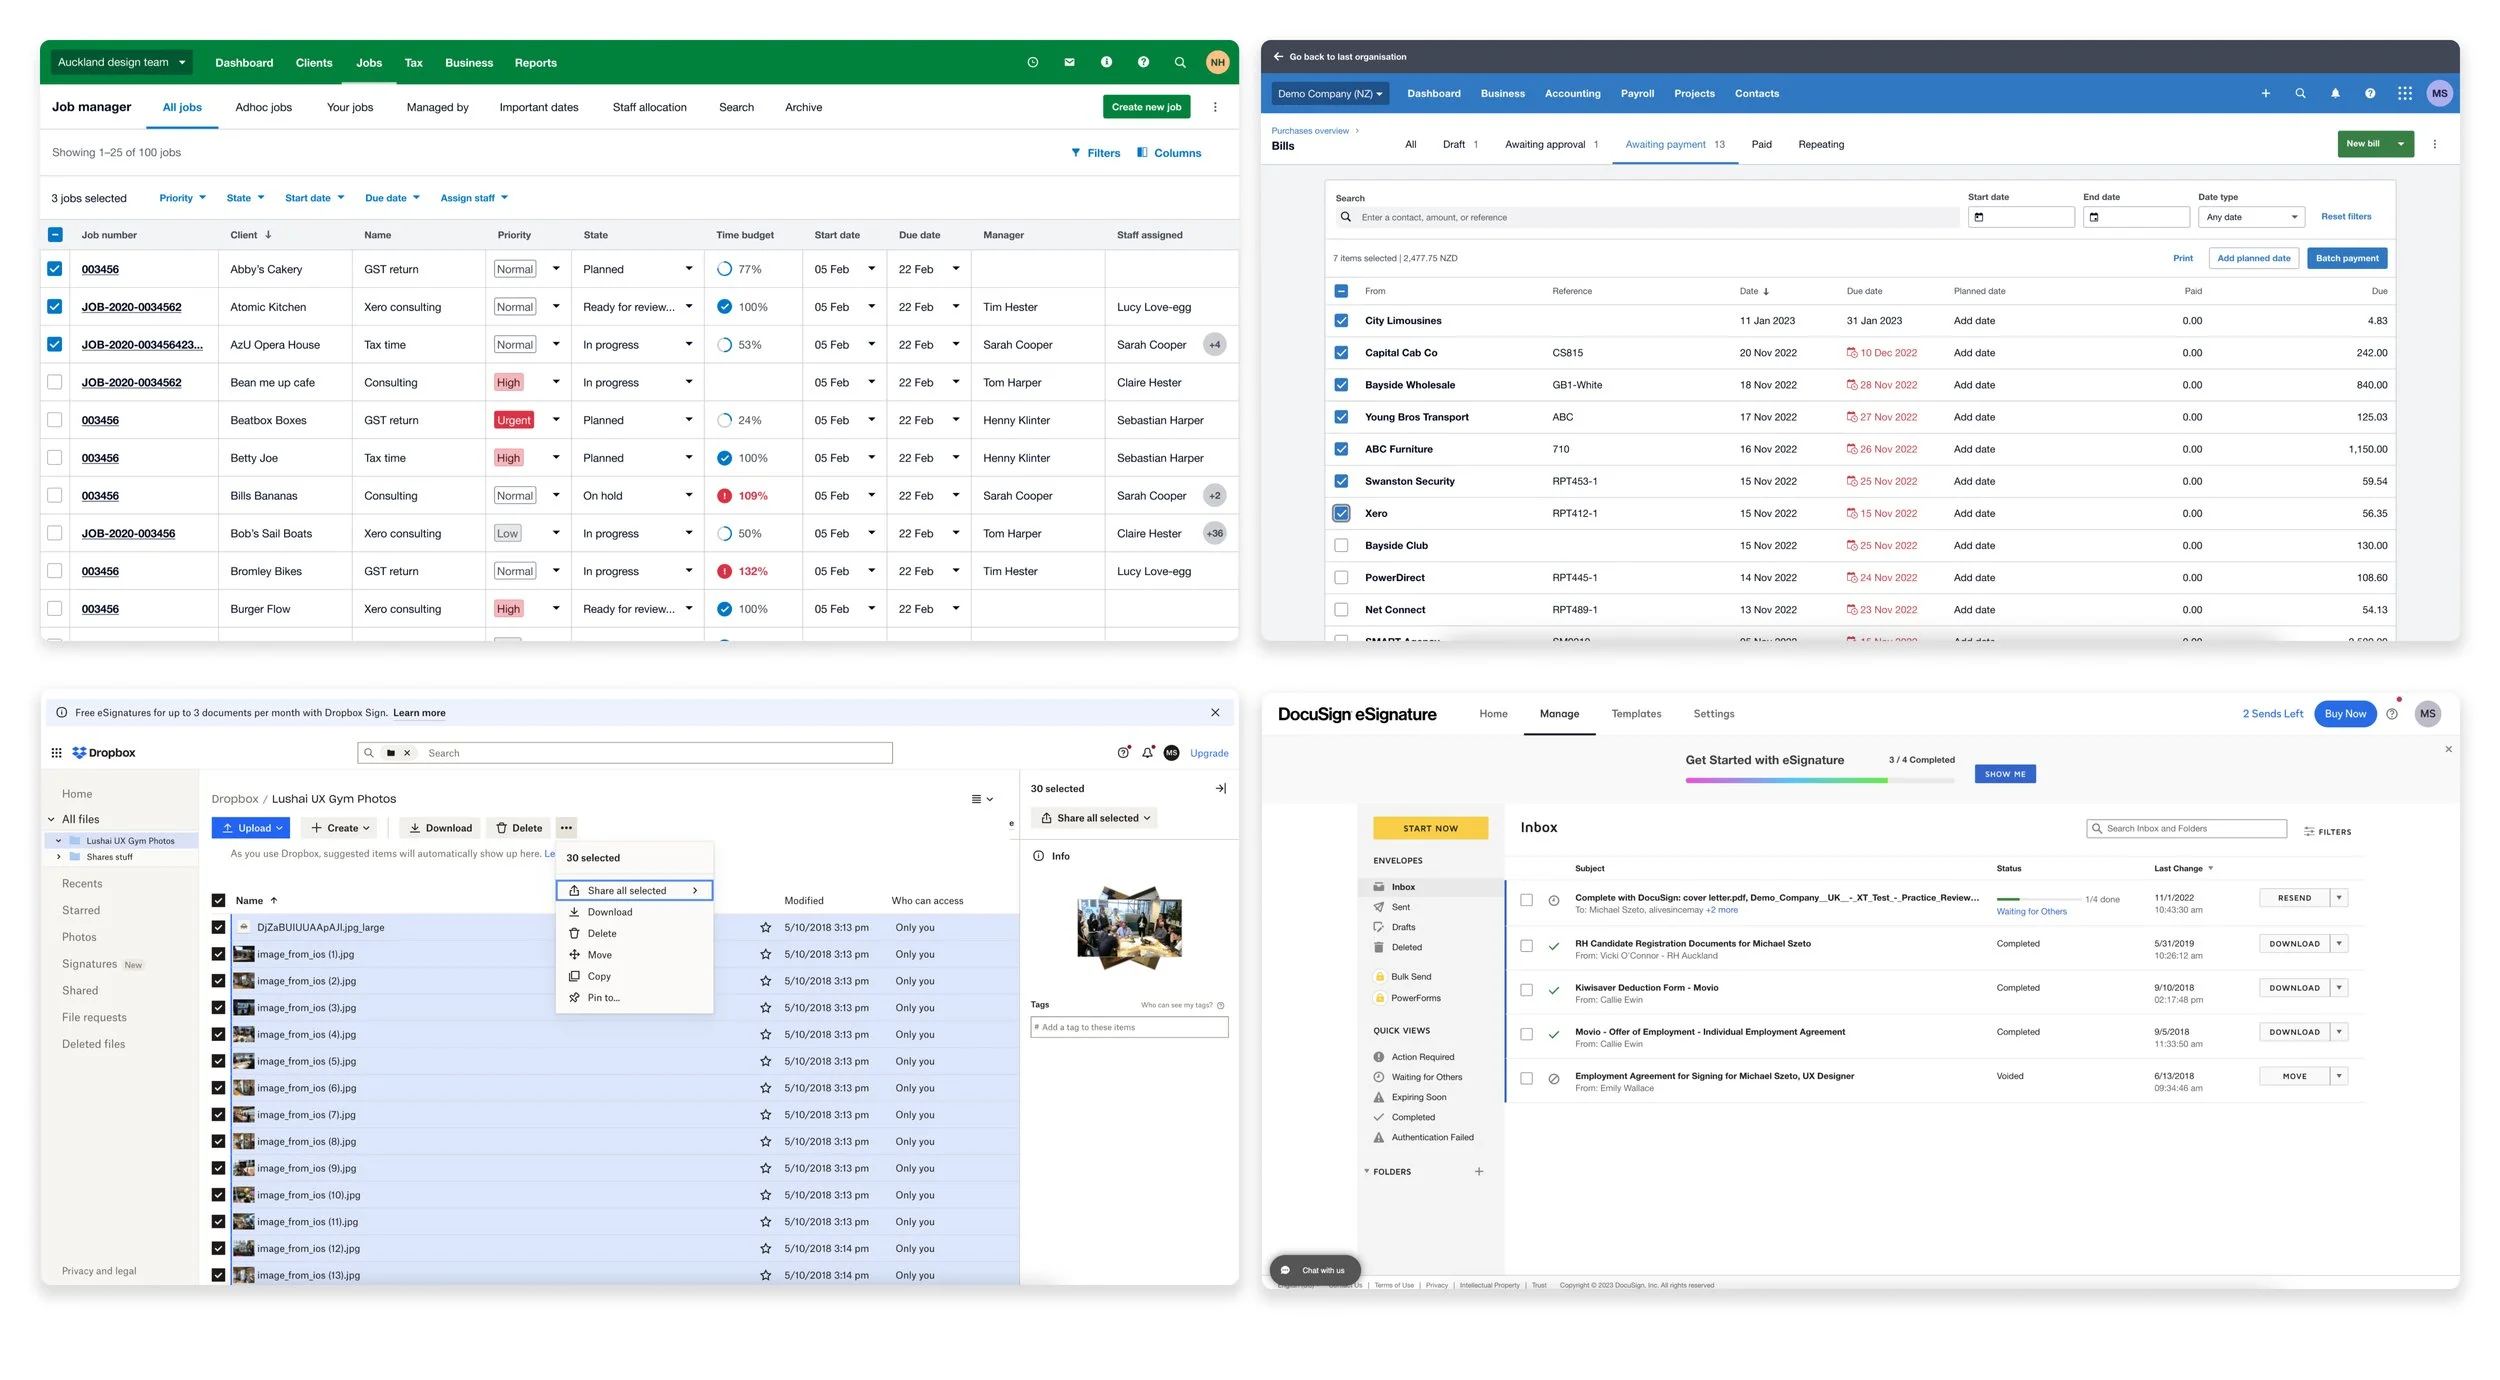Click the Columns icon in Job manager

1142,153
